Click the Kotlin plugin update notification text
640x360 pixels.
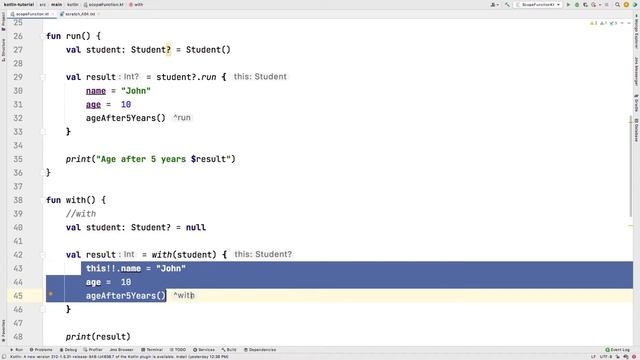pyautogui.click(x=119, y=357)
